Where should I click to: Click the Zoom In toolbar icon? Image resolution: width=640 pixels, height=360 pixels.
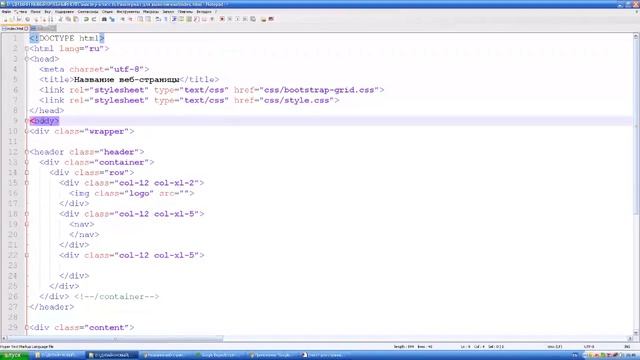click(x=123, y=19)
